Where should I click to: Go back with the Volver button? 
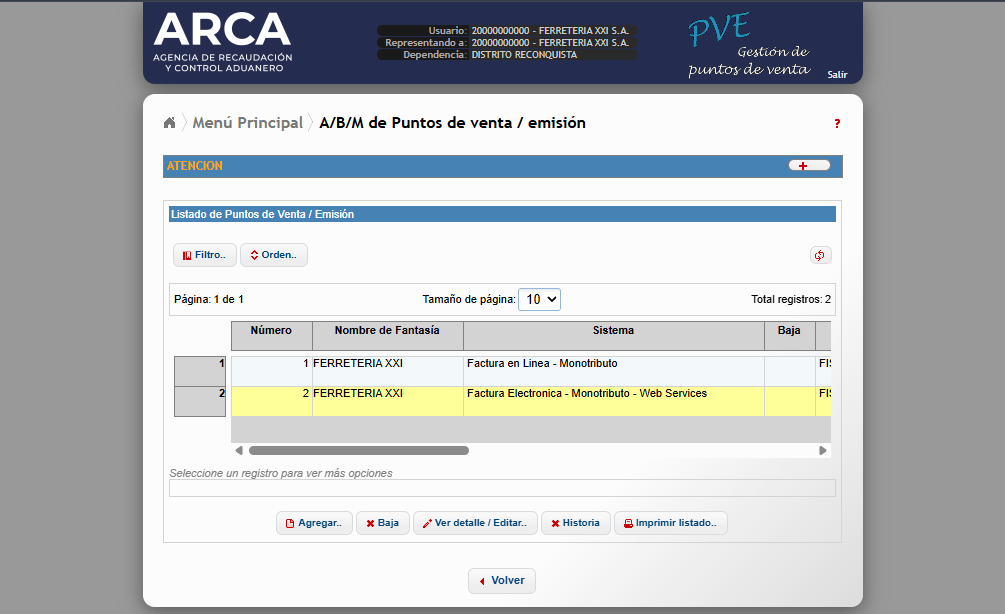(502, 581)
